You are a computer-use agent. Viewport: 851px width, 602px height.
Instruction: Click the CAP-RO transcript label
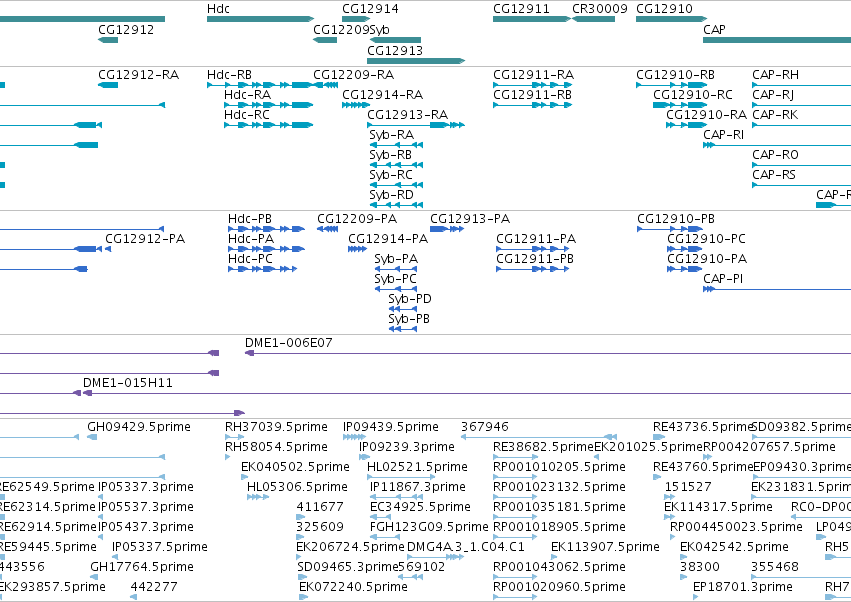[776, 155]
